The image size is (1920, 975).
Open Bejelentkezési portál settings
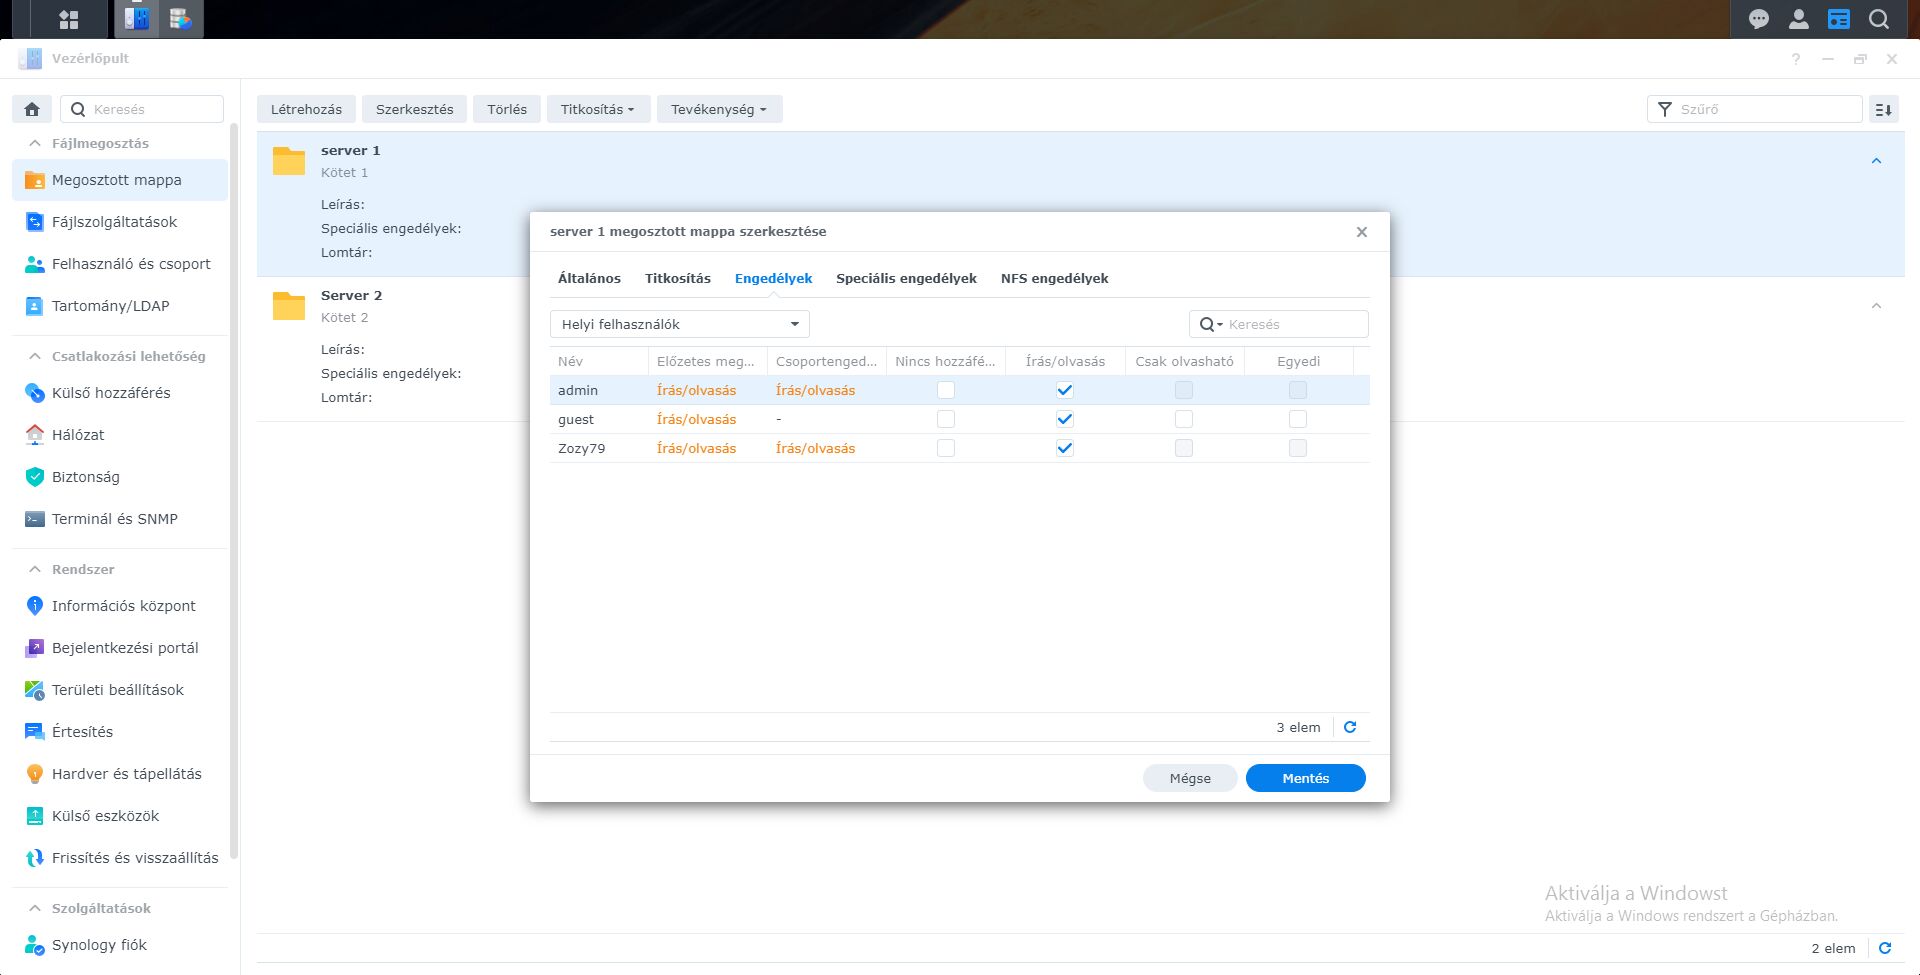click(120, 648)
